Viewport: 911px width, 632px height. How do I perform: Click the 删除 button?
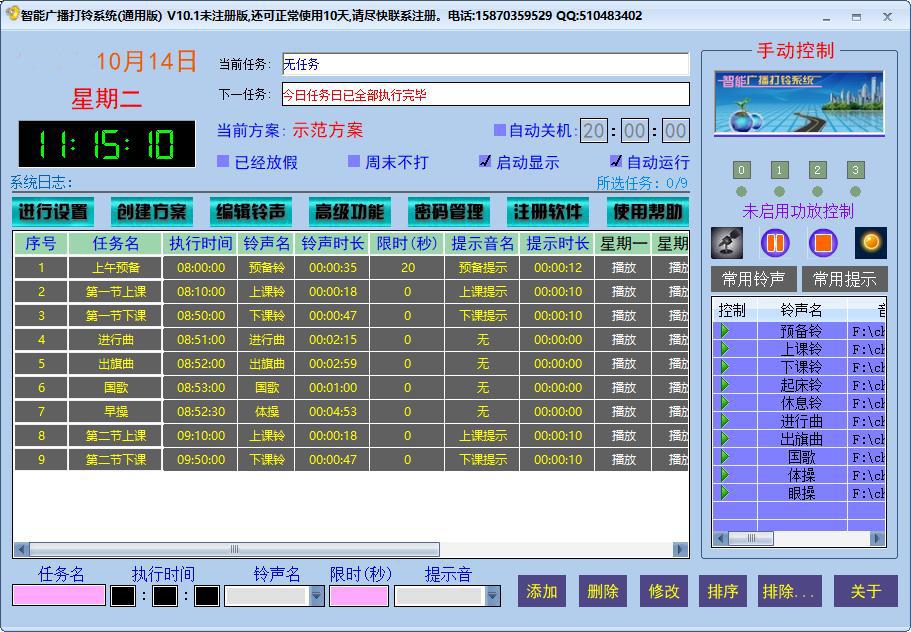[x=602, y=591]
